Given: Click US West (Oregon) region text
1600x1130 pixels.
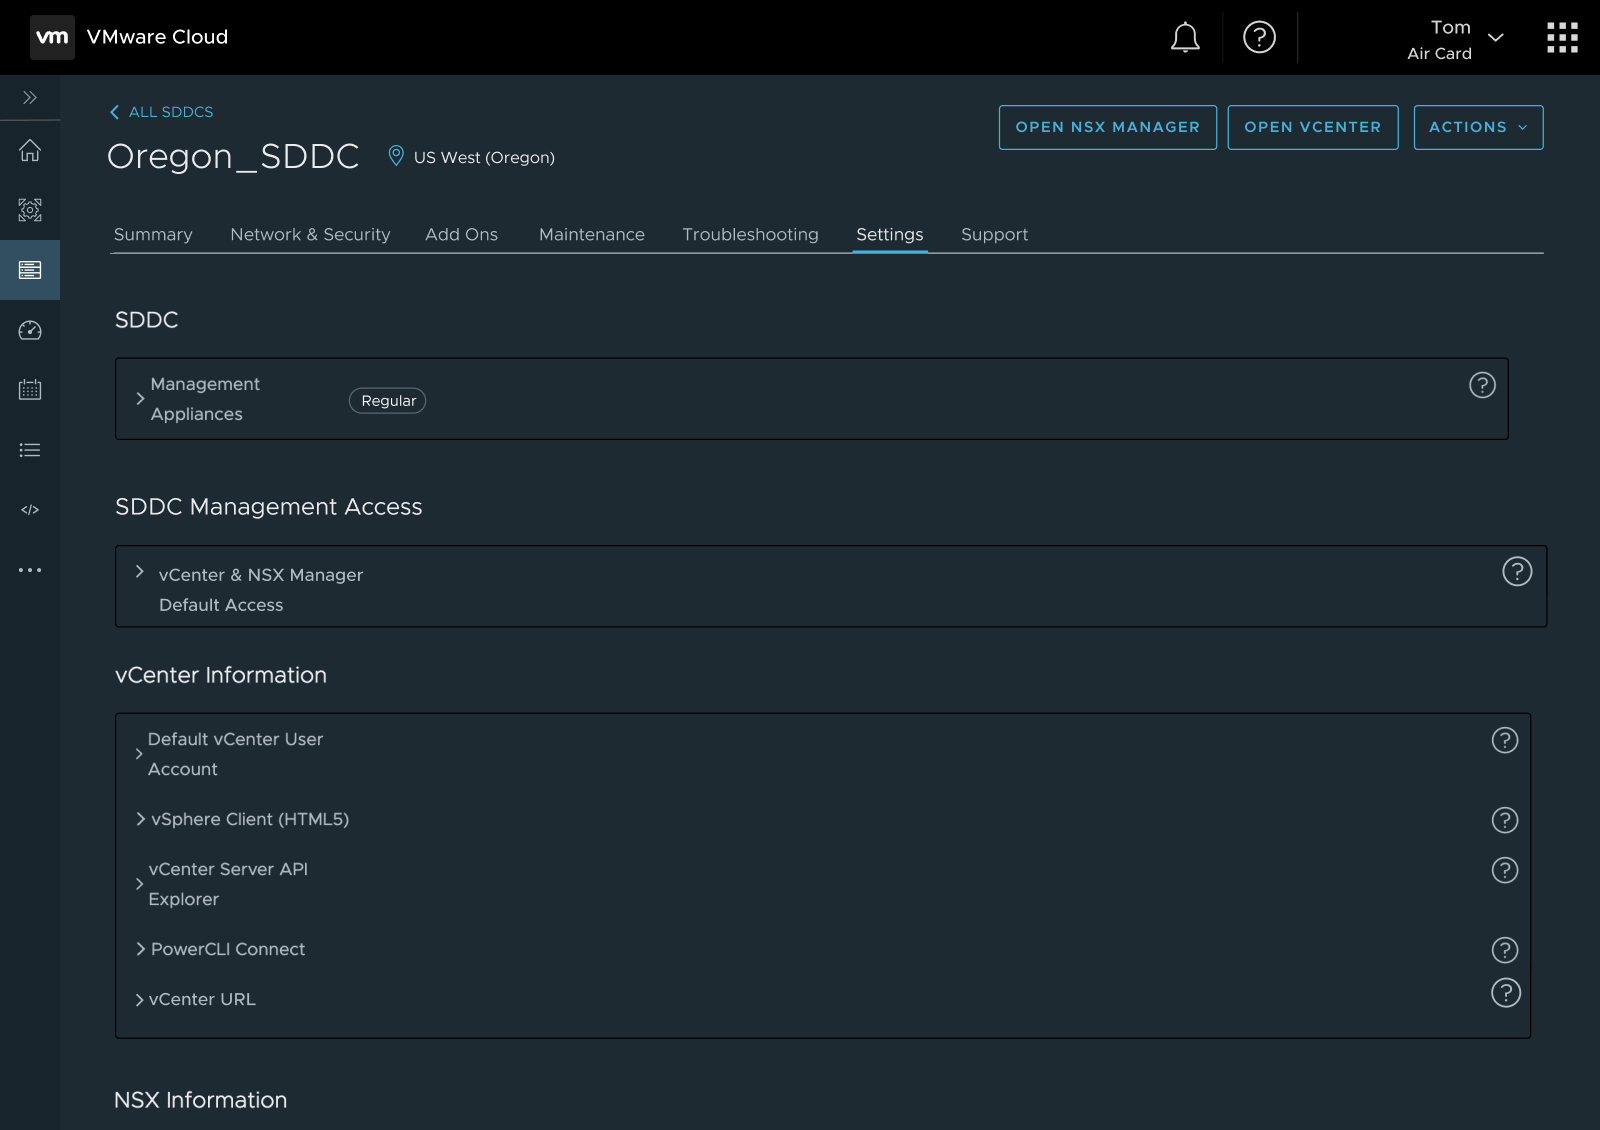Looking at the screenshot, I should [x=484, y=157].
